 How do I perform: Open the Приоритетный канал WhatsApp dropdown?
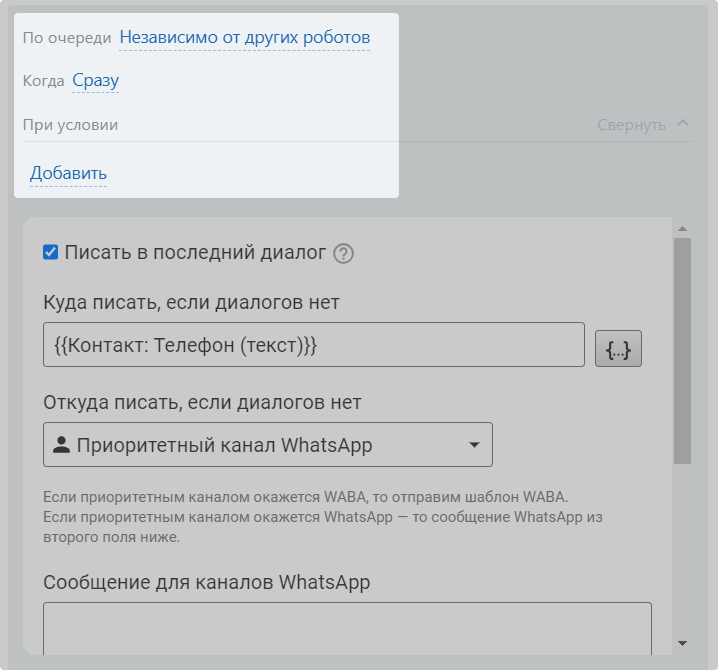[267, 445]
